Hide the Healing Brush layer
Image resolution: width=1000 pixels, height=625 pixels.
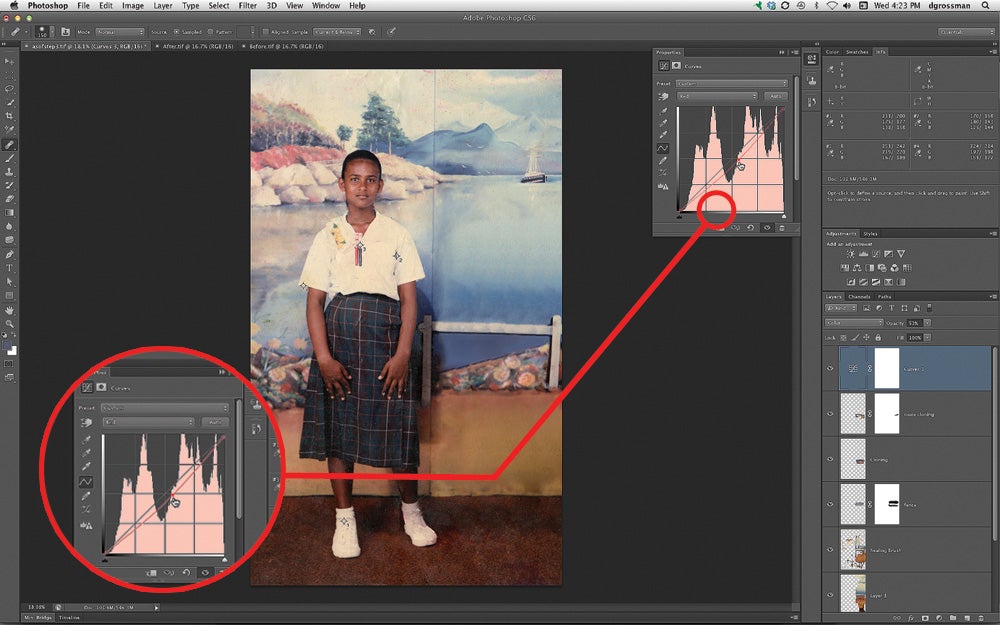coord(830,550)
